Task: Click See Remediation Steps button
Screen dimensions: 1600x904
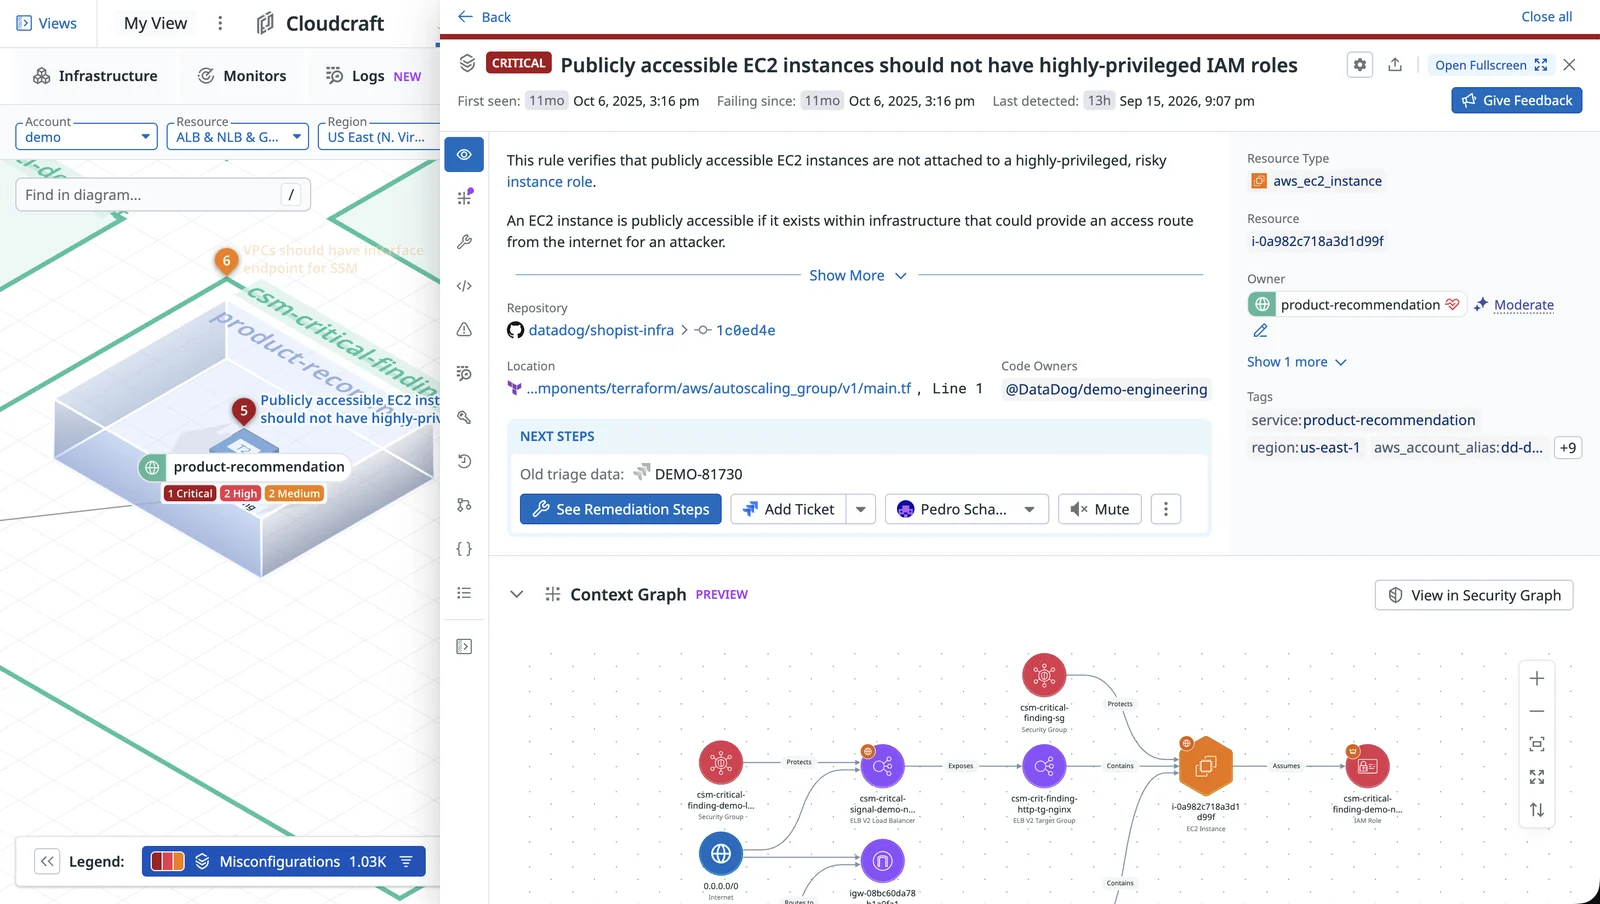Action: tap(620, 509)
